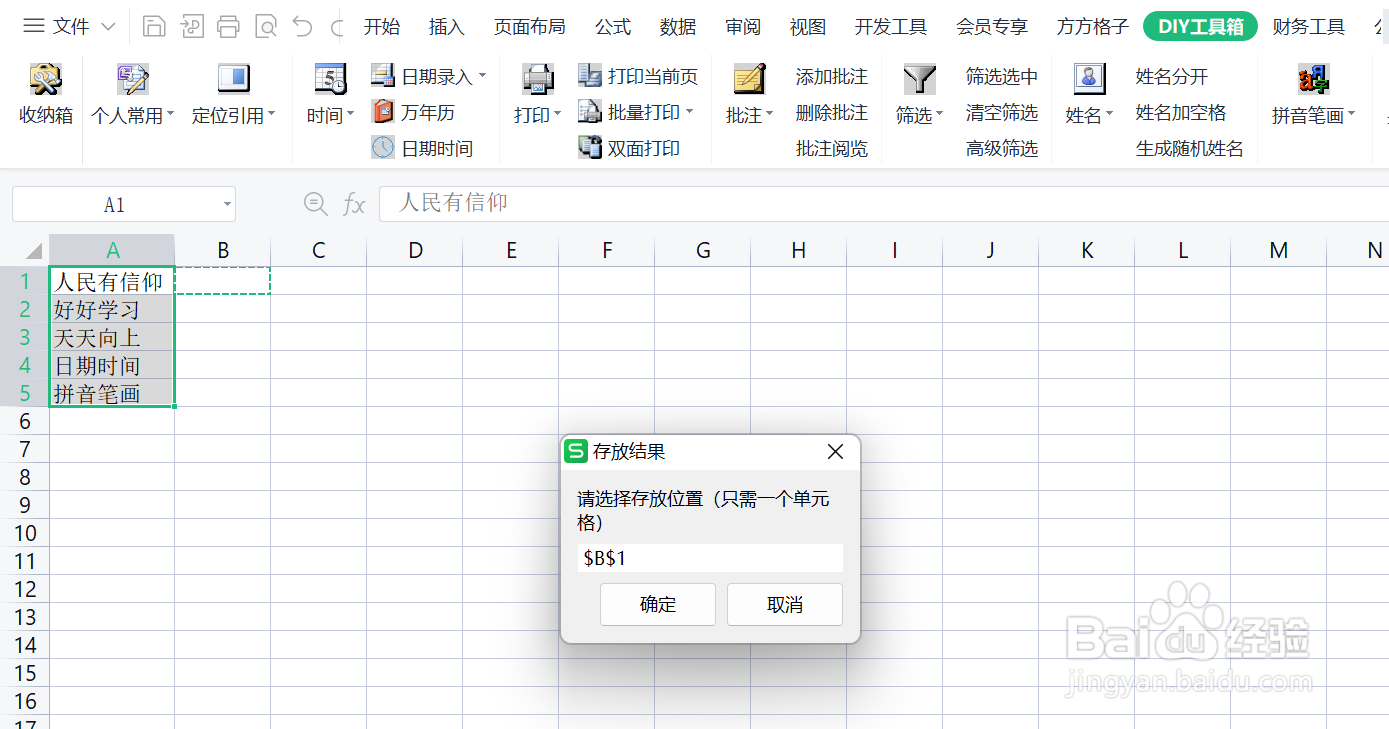Click the 批量打印 icon

click(x=590, y=112)
